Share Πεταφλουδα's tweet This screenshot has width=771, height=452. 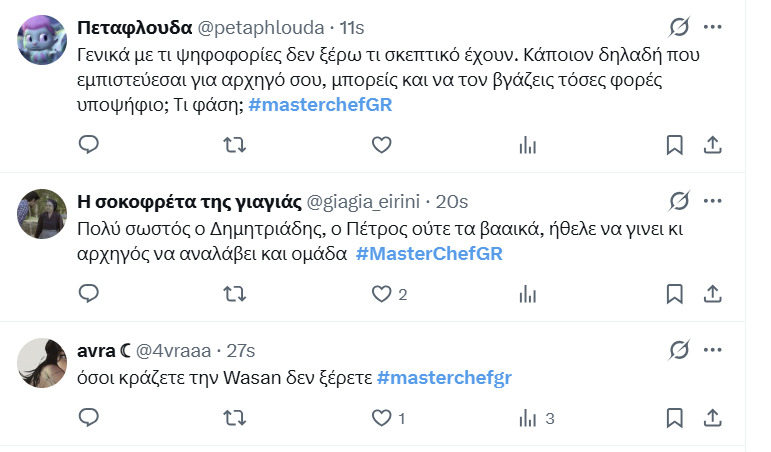tap(713, 145)
